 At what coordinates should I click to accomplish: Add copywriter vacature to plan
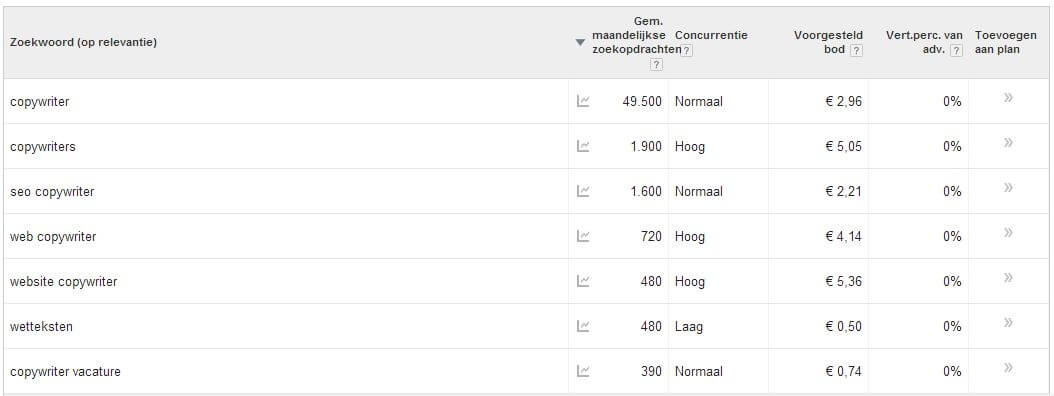click(x=1008, y=368)
